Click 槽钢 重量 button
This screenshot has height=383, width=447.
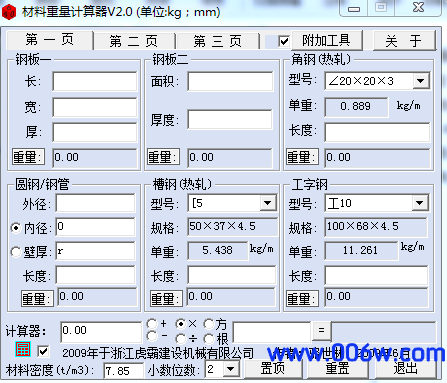166,298
